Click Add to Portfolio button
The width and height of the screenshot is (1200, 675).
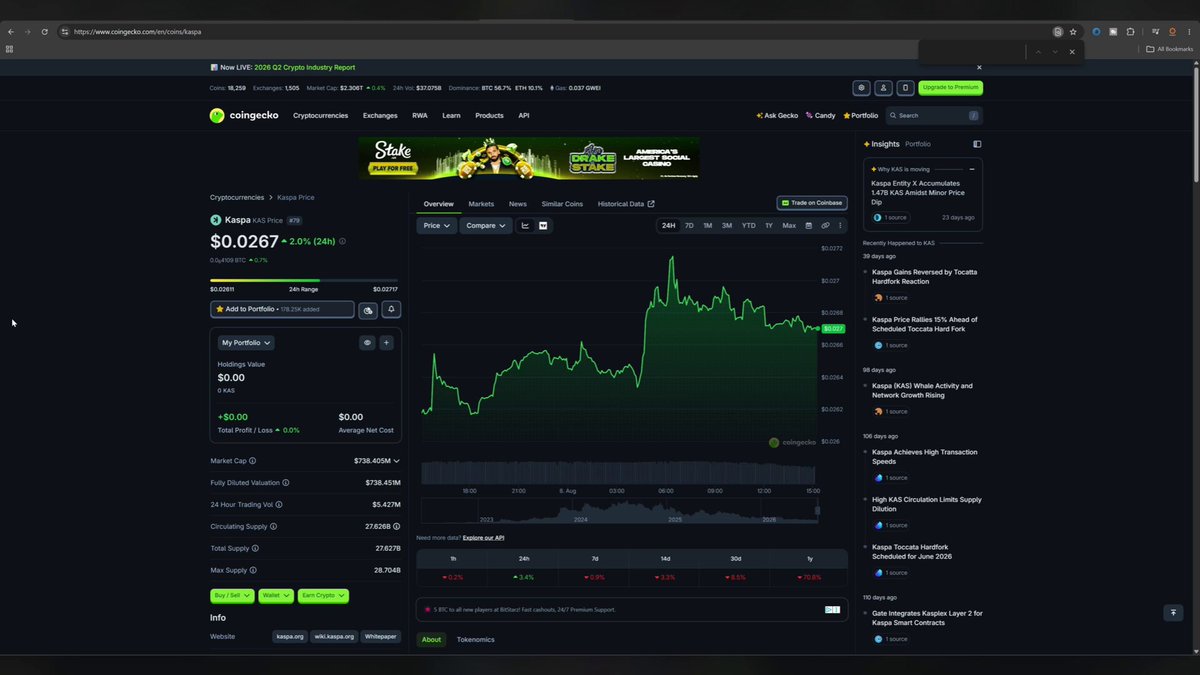[x=282, y=310]
